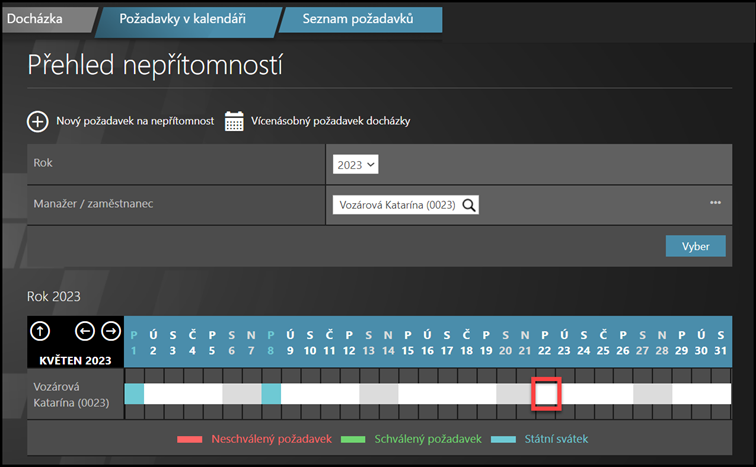Click Nový požadavek na nepřítomnost link
Screen dimensions: 756x467
[x=135, y=121]
